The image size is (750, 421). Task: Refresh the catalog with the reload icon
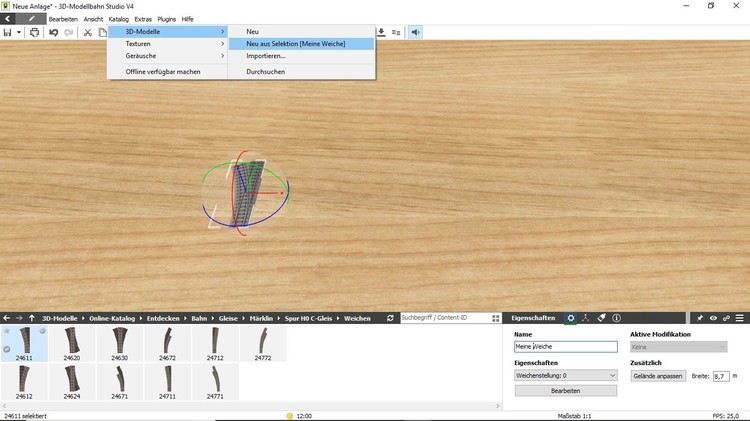(x=390, y=318)
